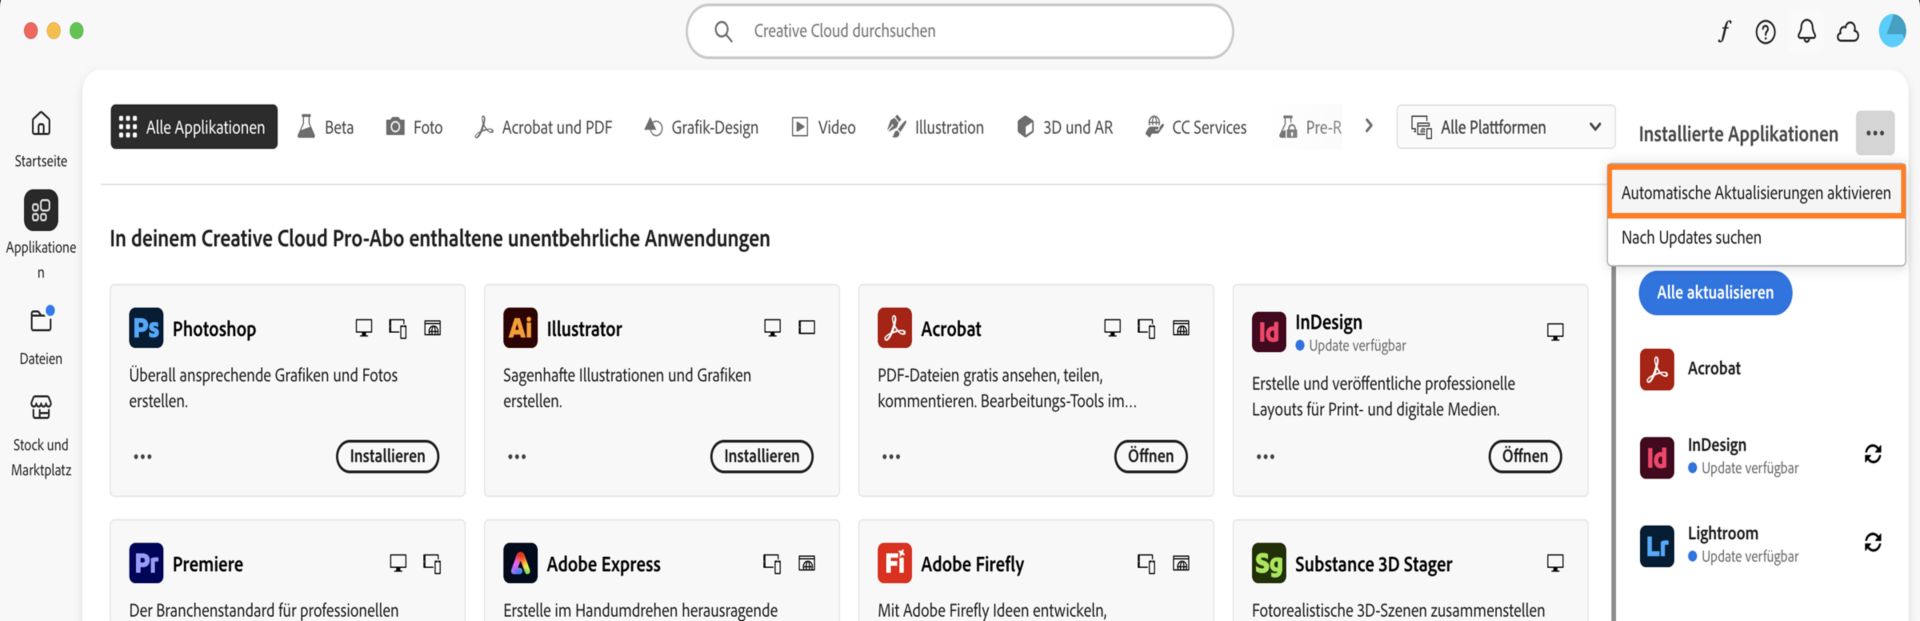Open InDesign card more options dots

click(x=1265, y=457)
